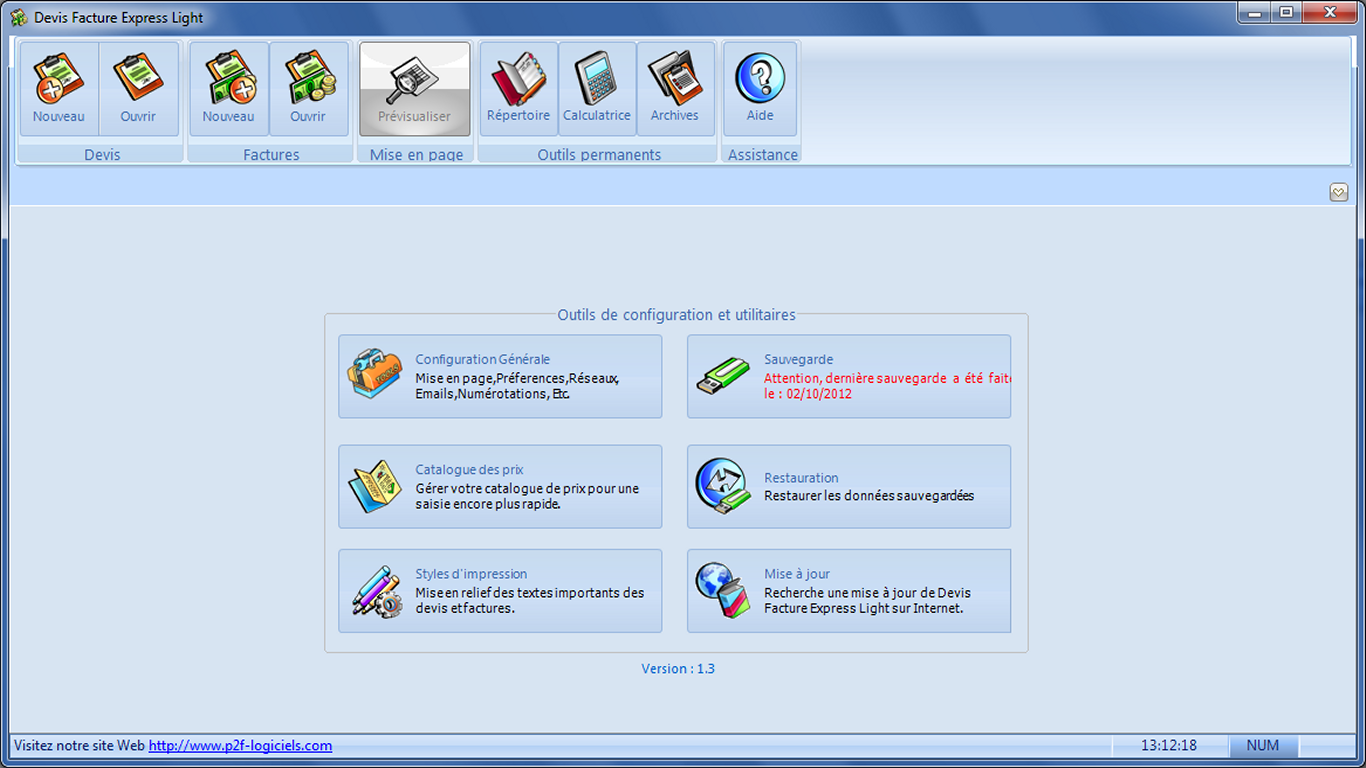Click the Version : 1.3 text
Image resolution: width=1366 pixels, height=768 pixels.
click(678, 669)
